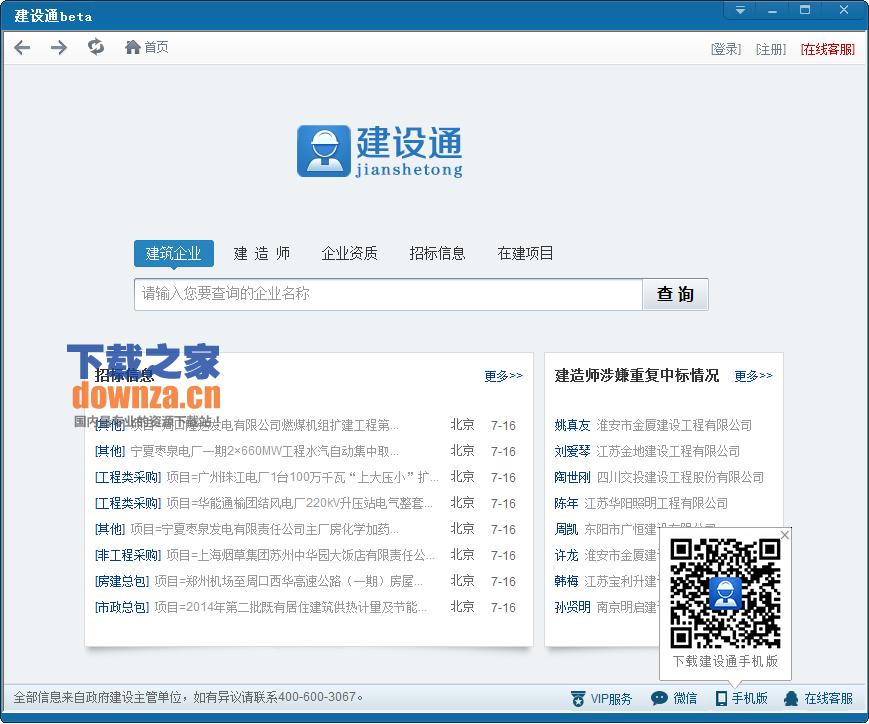This screenshot has height=724, width=869.
Task: Open 四川交投建设工程股份有限公司 company
Action: [680, 477]
